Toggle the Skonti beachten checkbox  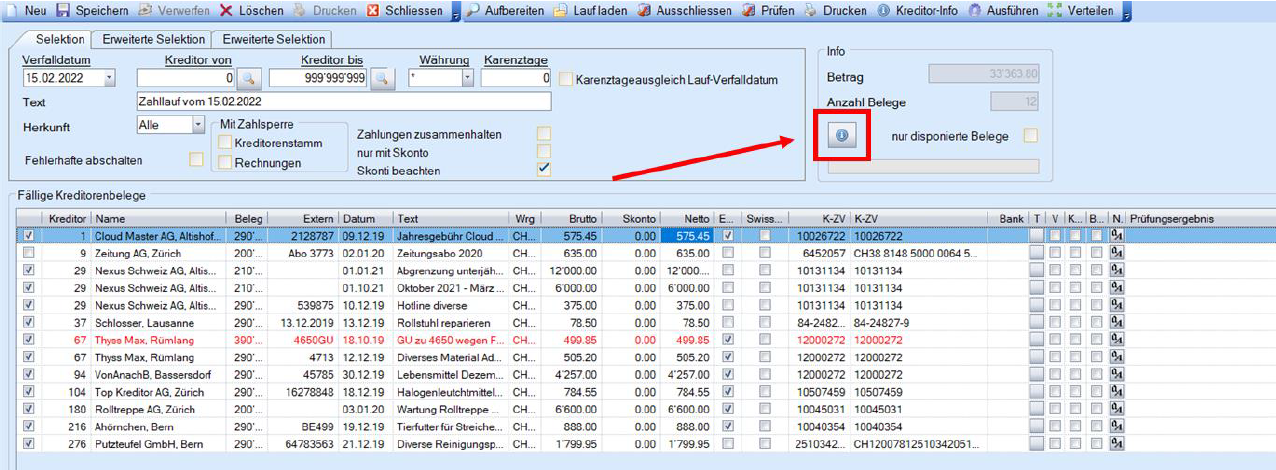click(544, 169)
